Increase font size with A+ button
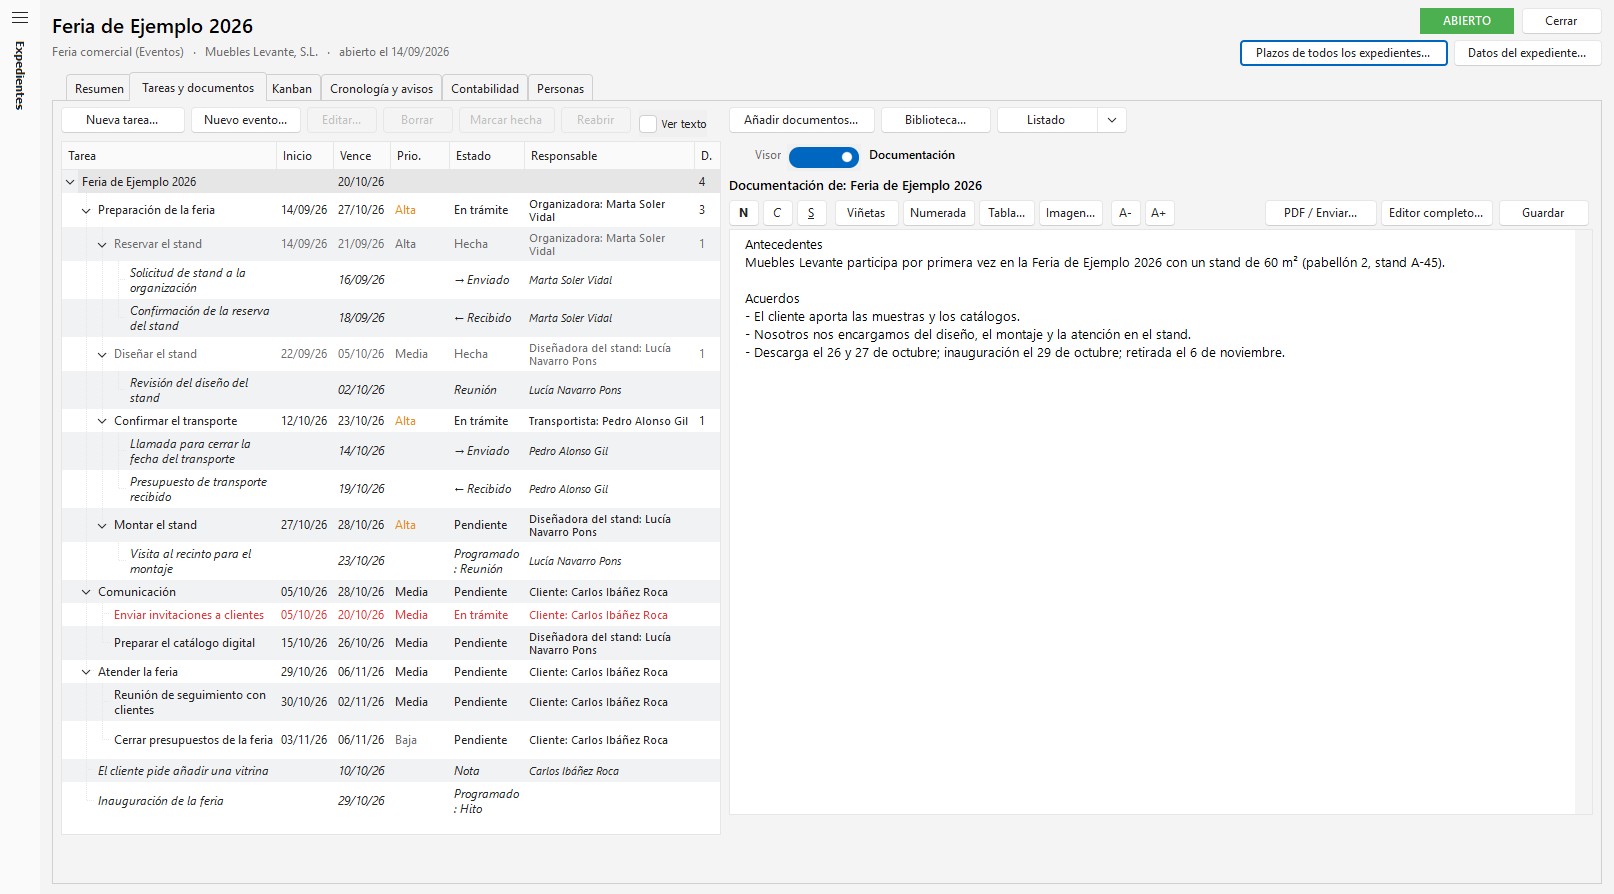This screenshot has height=894, width=1614. (1158, 213)
